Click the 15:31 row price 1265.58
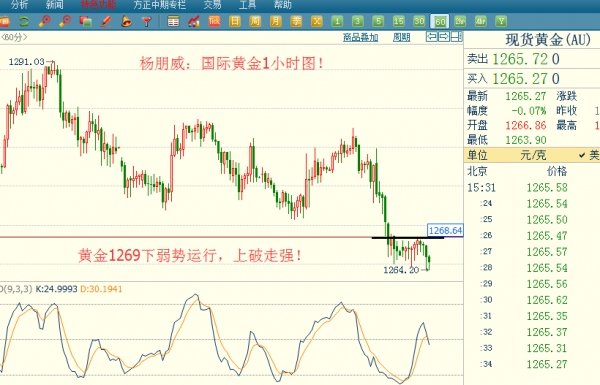600x385 pixels. click(x=547, y=188)
